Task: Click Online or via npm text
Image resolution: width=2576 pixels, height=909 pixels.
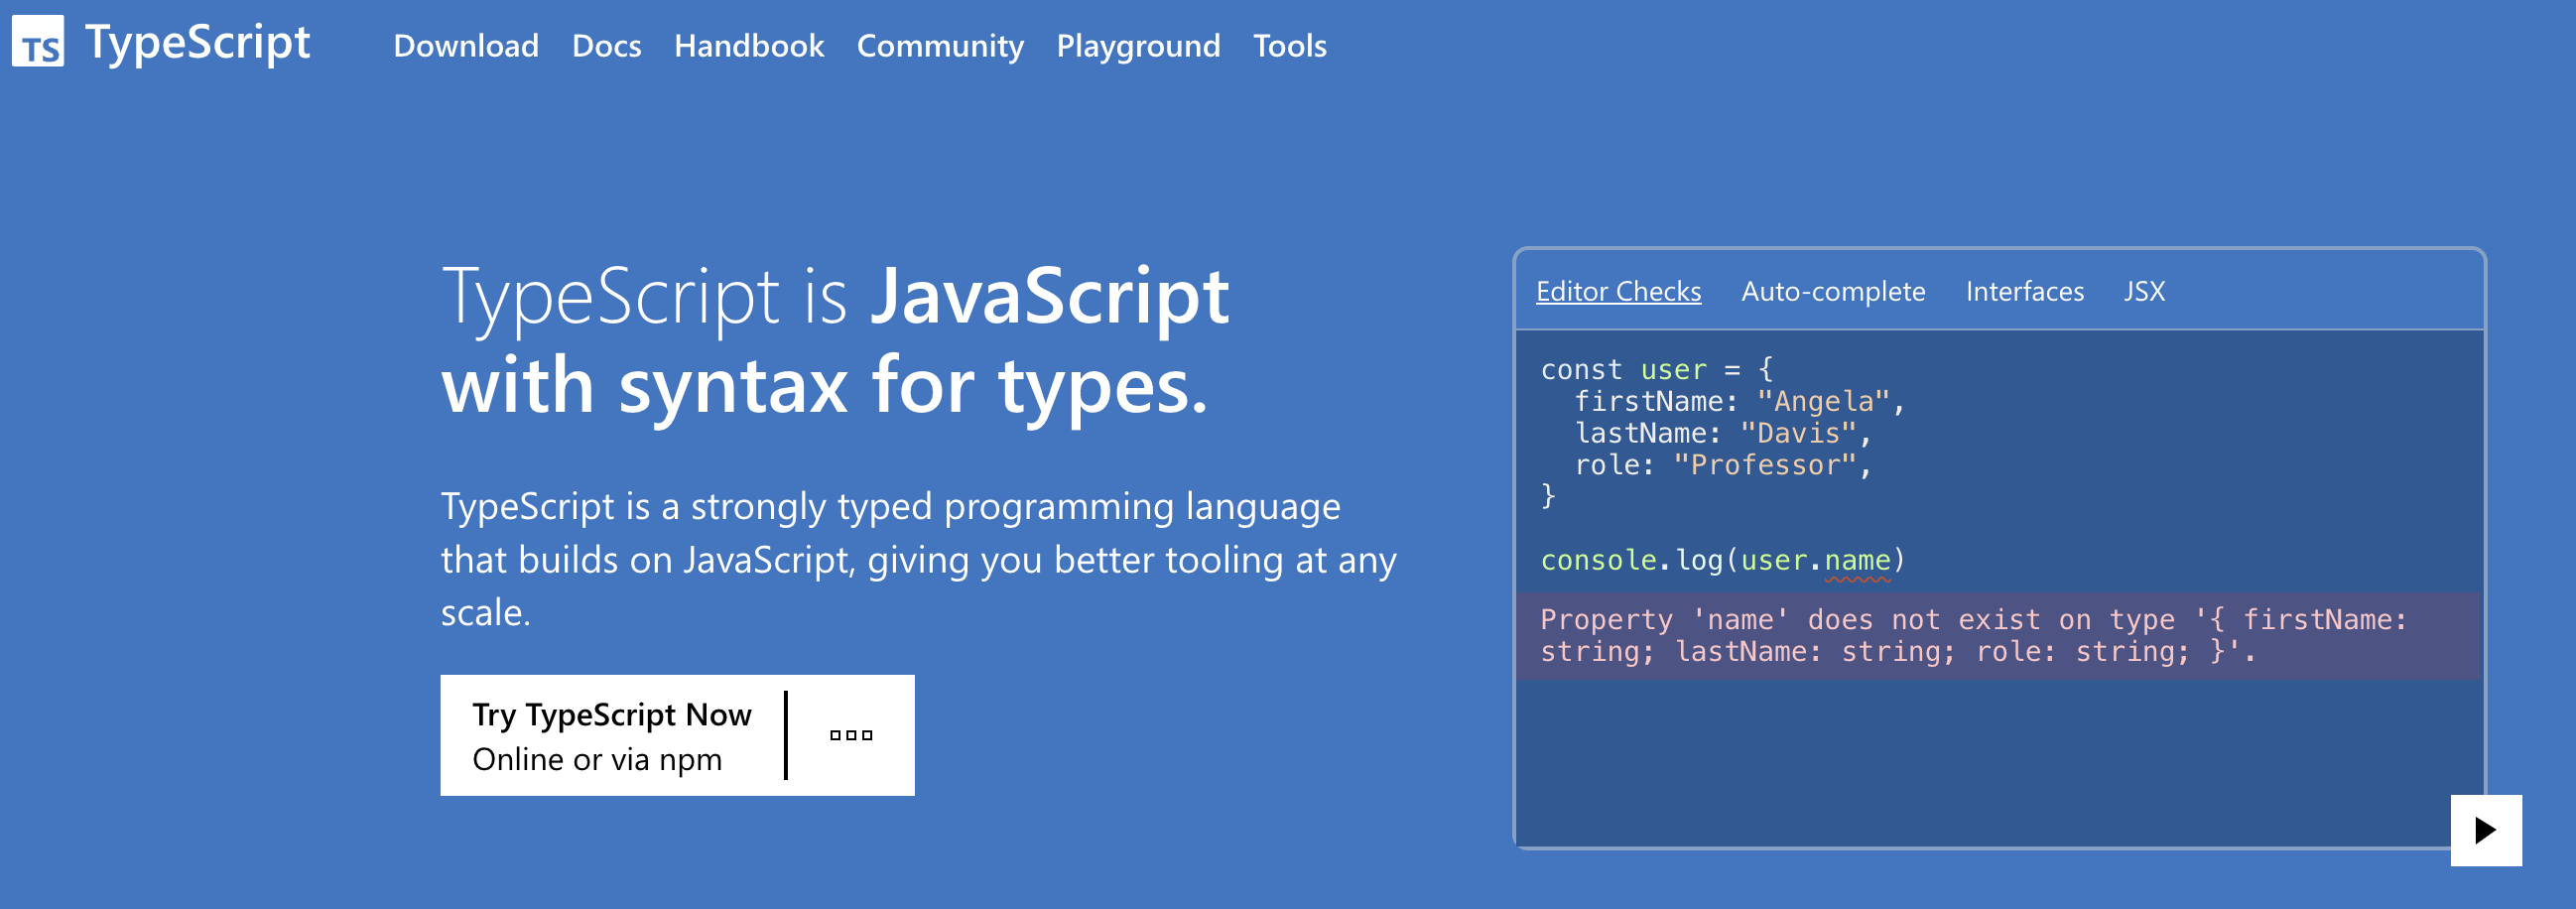Action: tap(598, 760)
